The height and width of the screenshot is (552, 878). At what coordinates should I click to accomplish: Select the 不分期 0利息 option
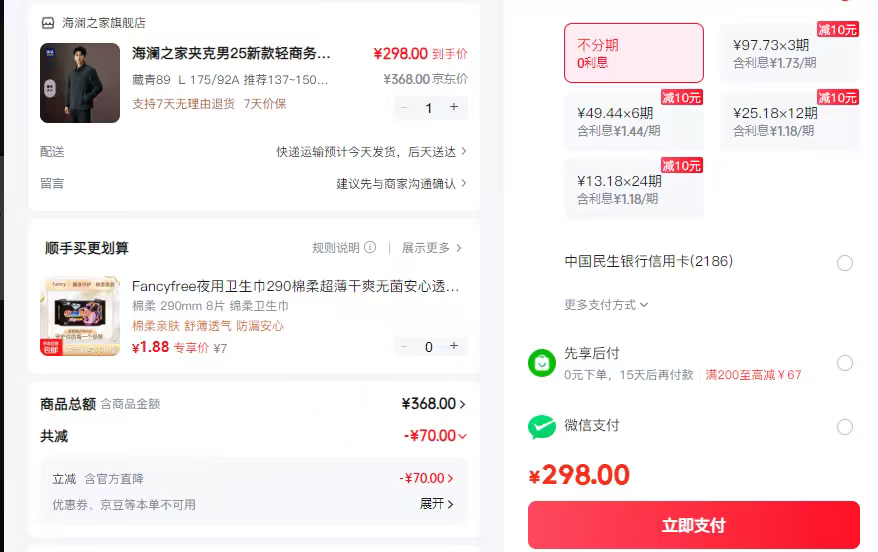pos(633,53)
